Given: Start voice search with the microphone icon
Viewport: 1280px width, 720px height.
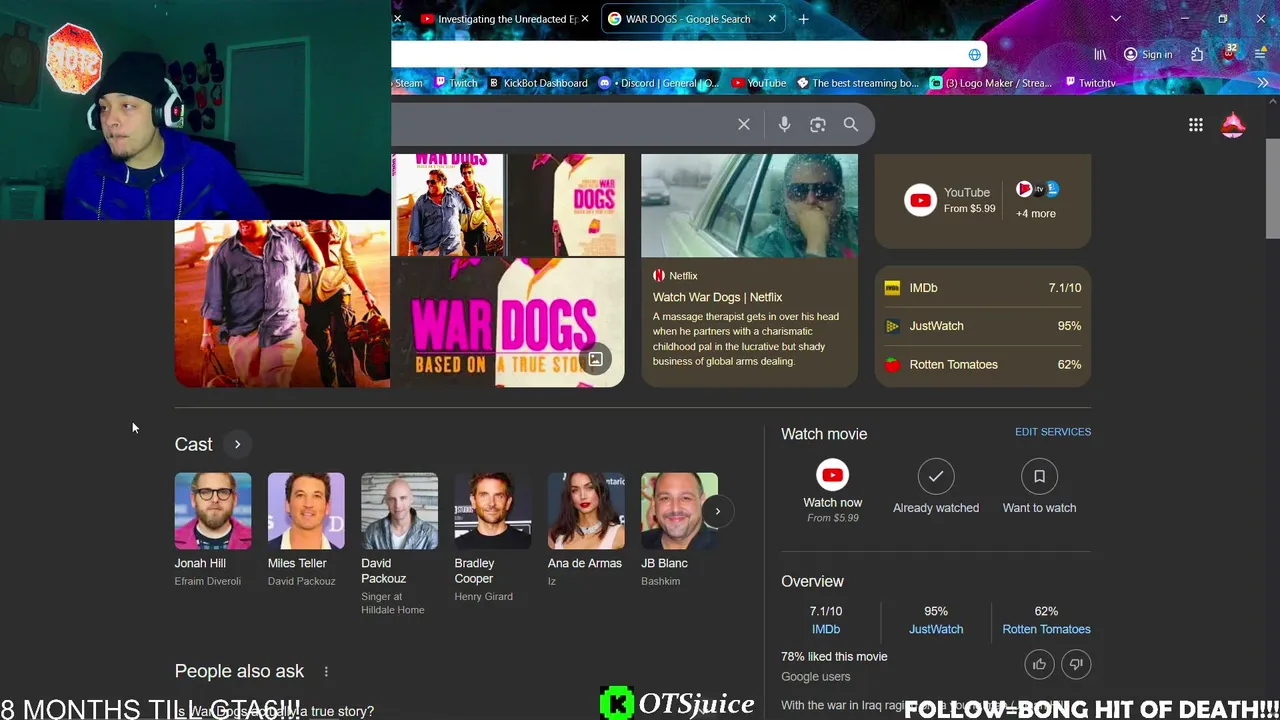Looking at the screenshot, I should click(784, 125).
